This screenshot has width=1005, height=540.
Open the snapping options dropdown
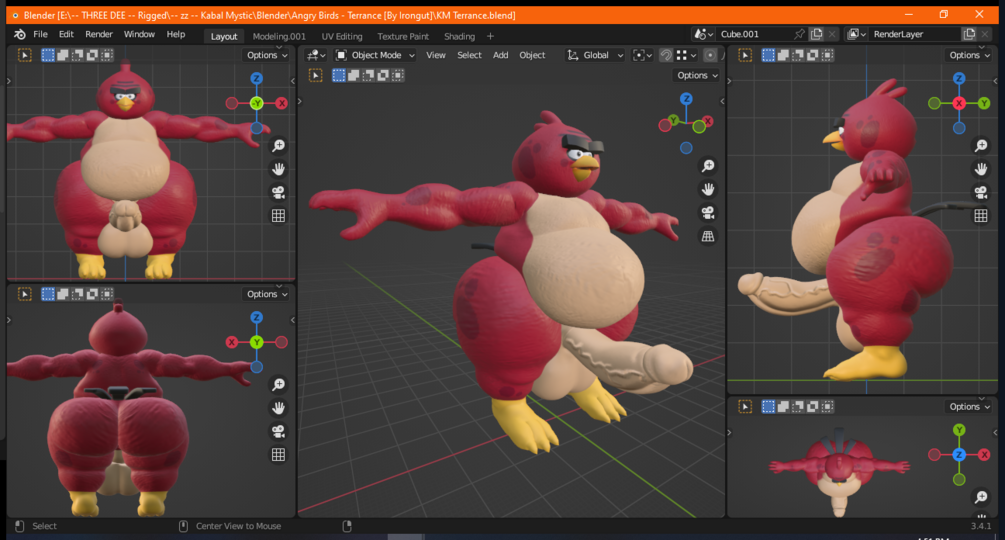pos(686,55)
